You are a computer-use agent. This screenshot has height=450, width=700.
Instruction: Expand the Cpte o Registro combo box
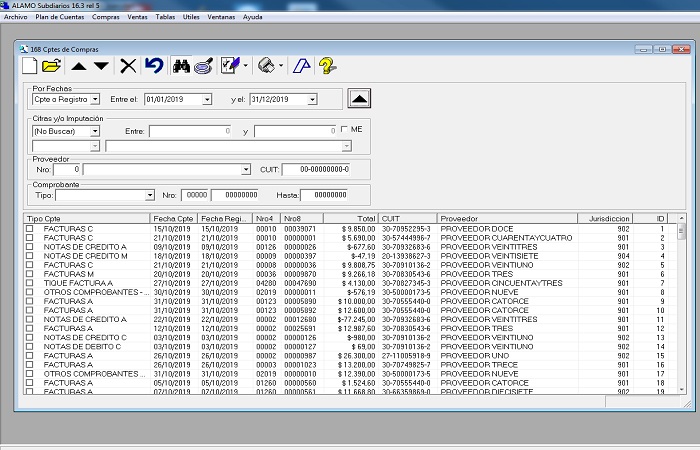tap(95, 99)
